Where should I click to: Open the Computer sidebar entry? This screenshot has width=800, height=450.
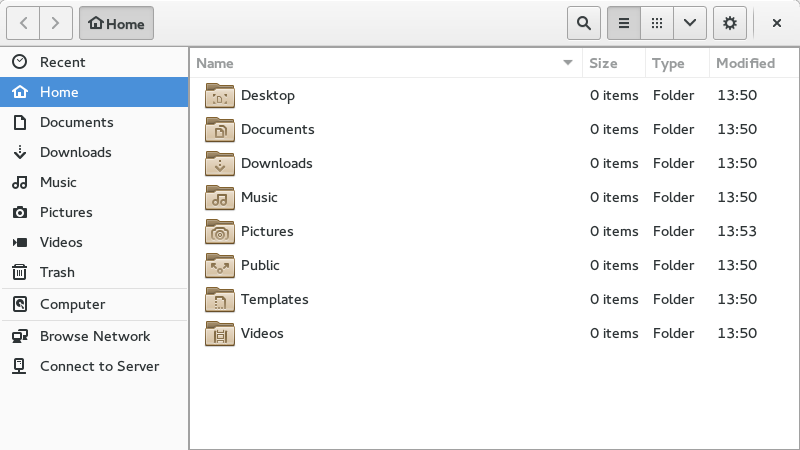click(94, 304)
